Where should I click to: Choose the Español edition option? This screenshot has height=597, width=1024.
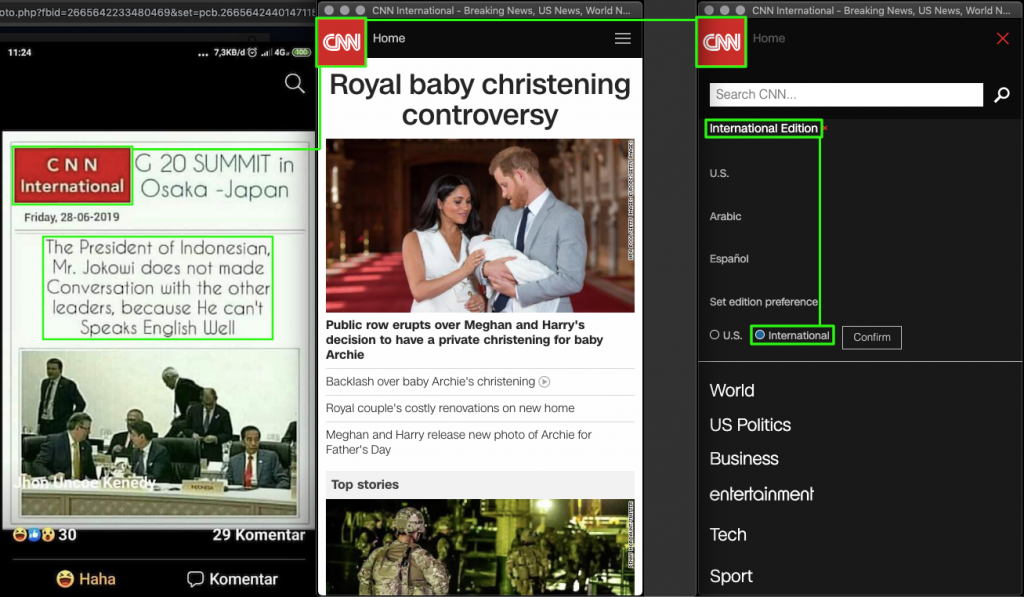(729, 259)
